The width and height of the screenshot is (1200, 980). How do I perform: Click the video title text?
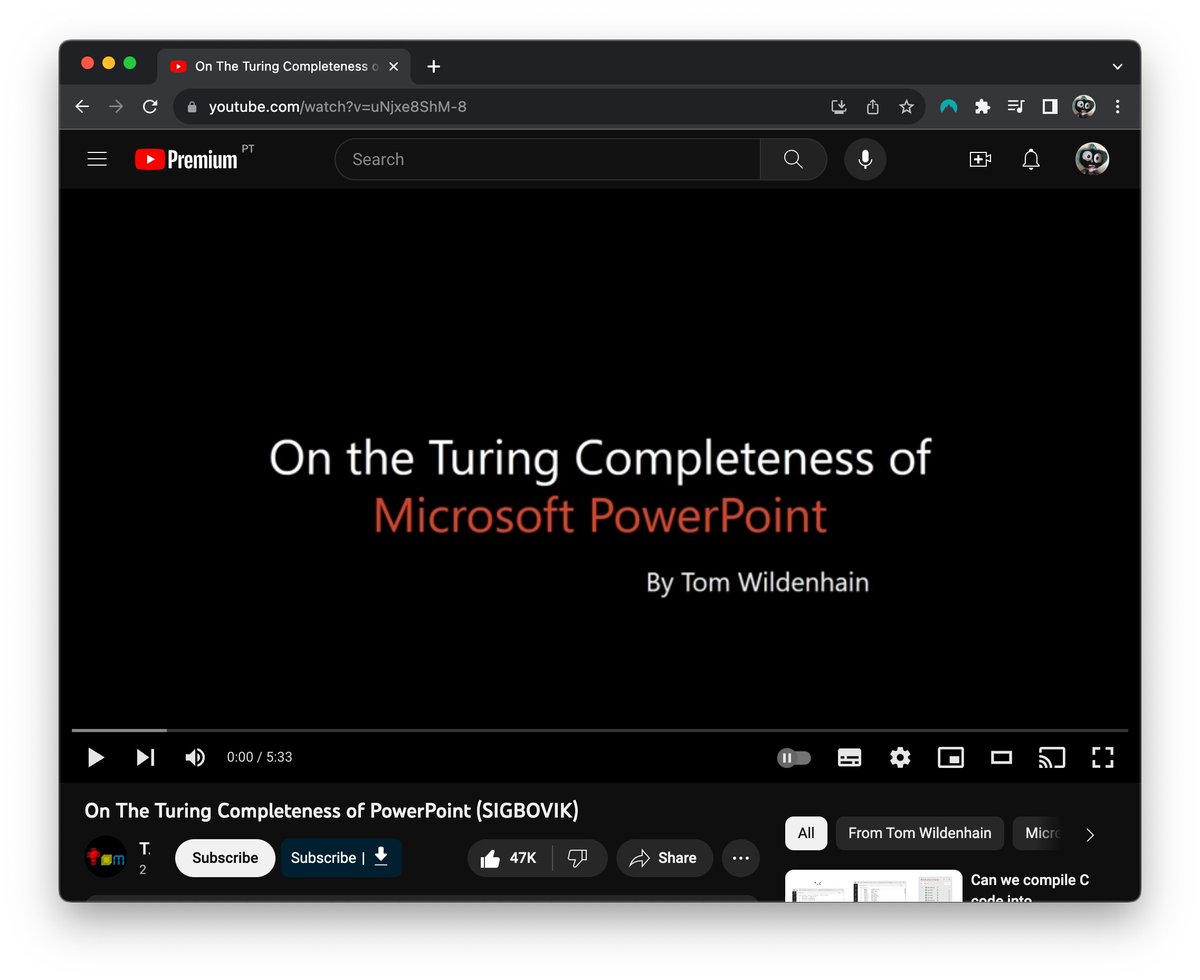click(331, 810)
